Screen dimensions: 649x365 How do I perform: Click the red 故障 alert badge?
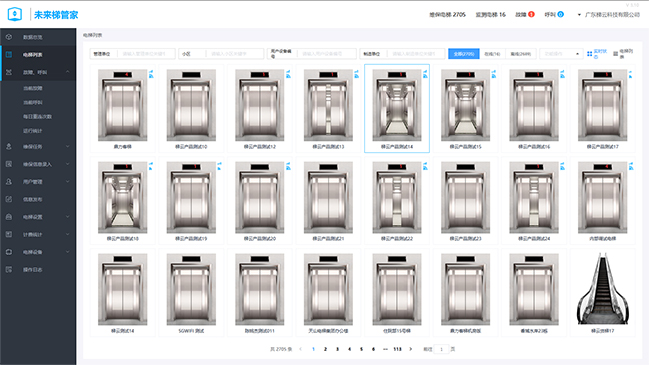coord(531,14)
